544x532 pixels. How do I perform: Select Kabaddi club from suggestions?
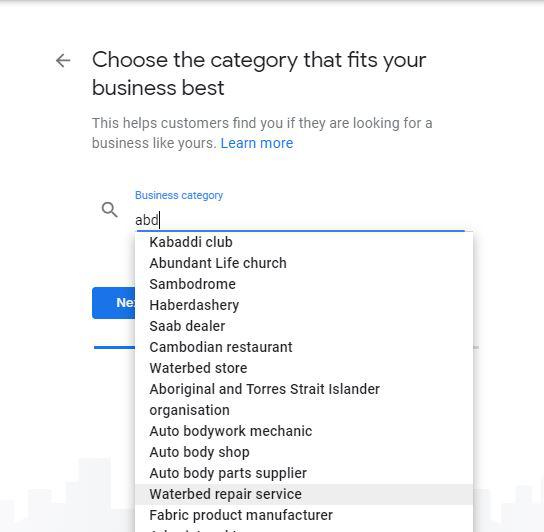[304, 242]
